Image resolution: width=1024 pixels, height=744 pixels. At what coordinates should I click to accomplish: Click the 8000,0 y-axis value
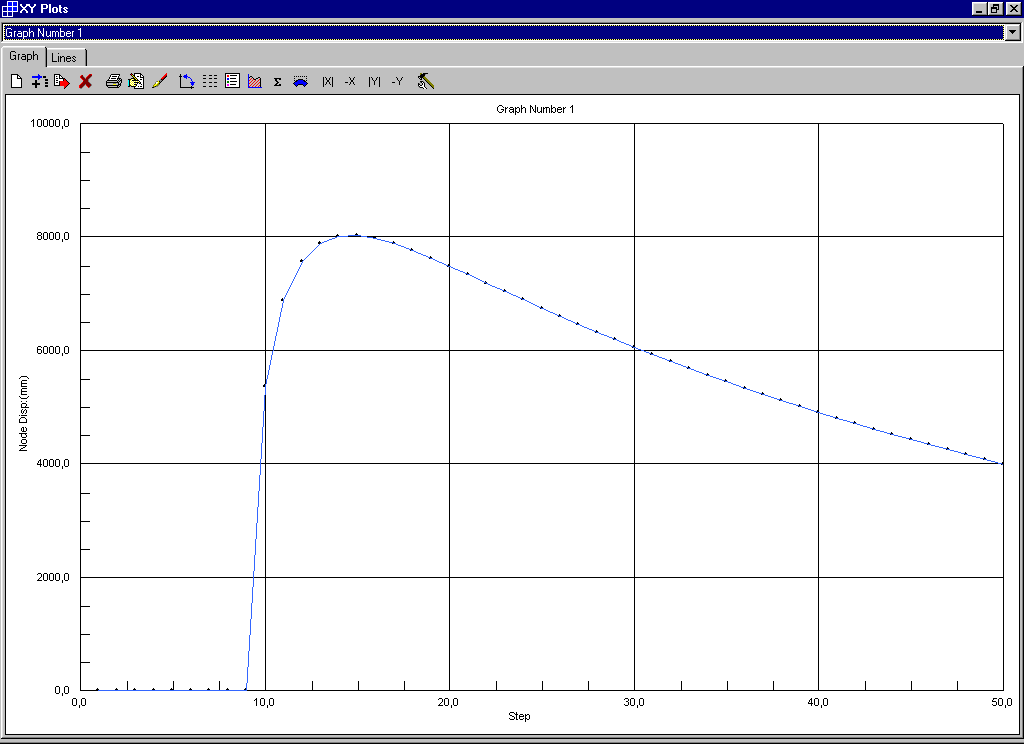tap(52, 236)
